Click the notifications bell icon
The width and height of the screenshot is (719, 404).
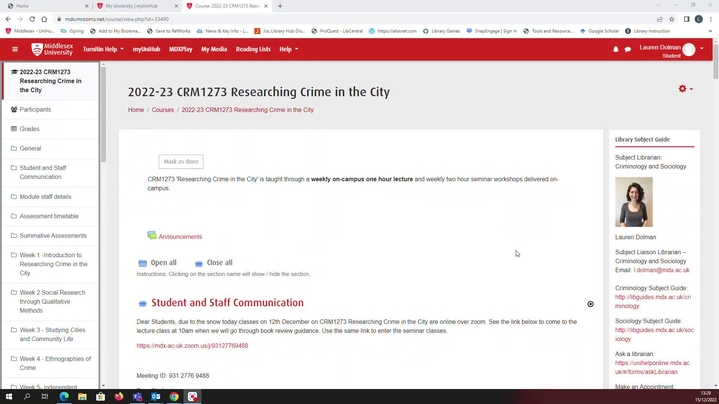[x=615, y=49]
